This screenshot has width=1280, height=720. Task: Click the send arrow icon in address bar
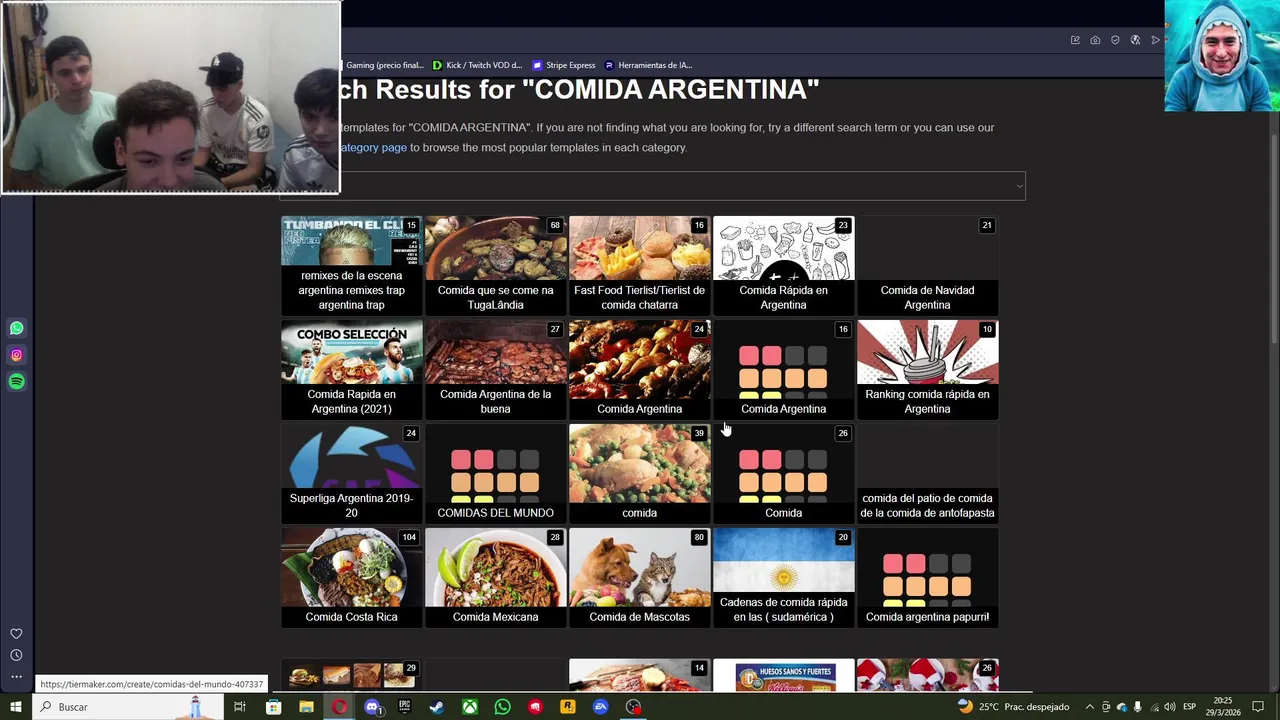point(1155,40)
